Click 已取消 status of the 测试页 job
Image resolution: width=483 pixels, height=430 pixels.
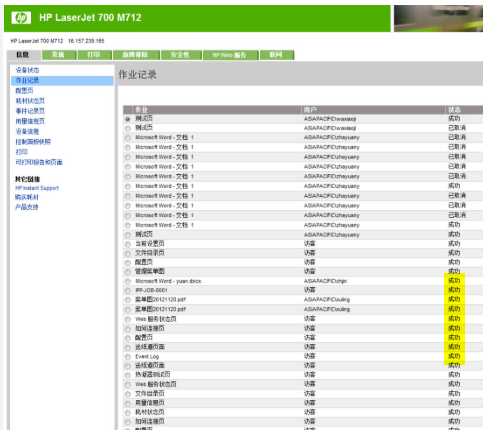pyautogui.click(x=457, y=128)
